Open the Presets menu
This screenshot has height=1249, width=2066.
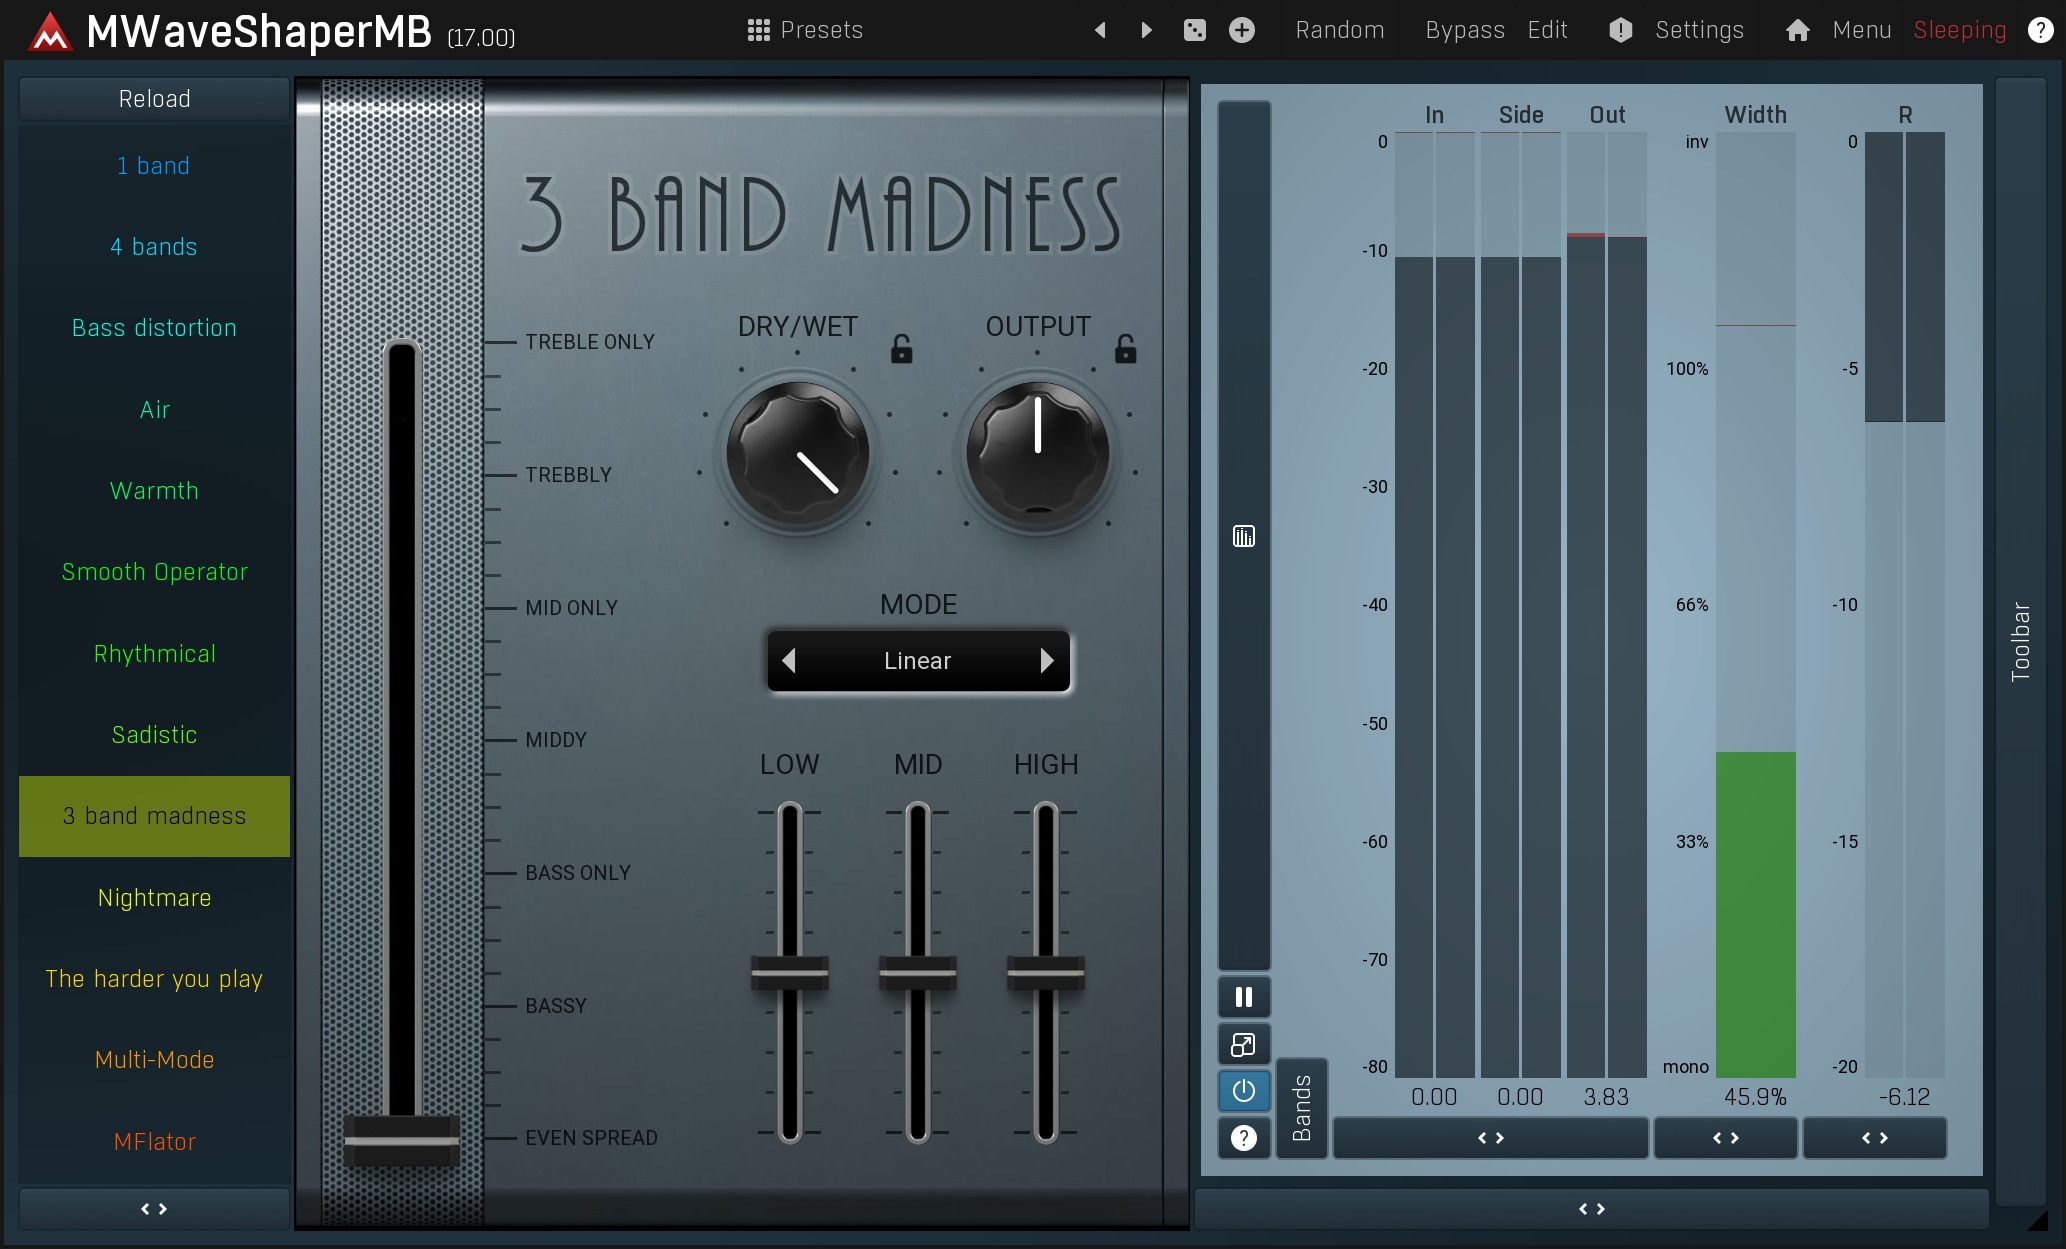(x=805, y=30)
